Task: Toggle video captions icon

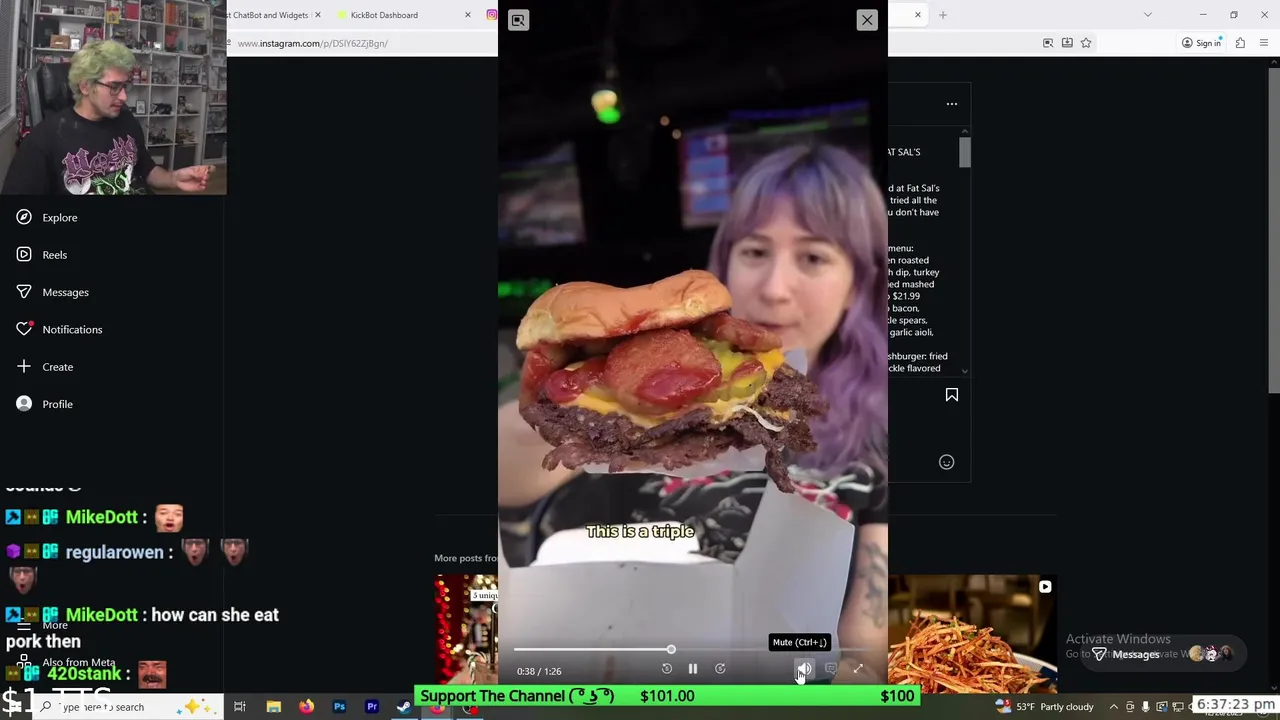Action: [831, 669]
